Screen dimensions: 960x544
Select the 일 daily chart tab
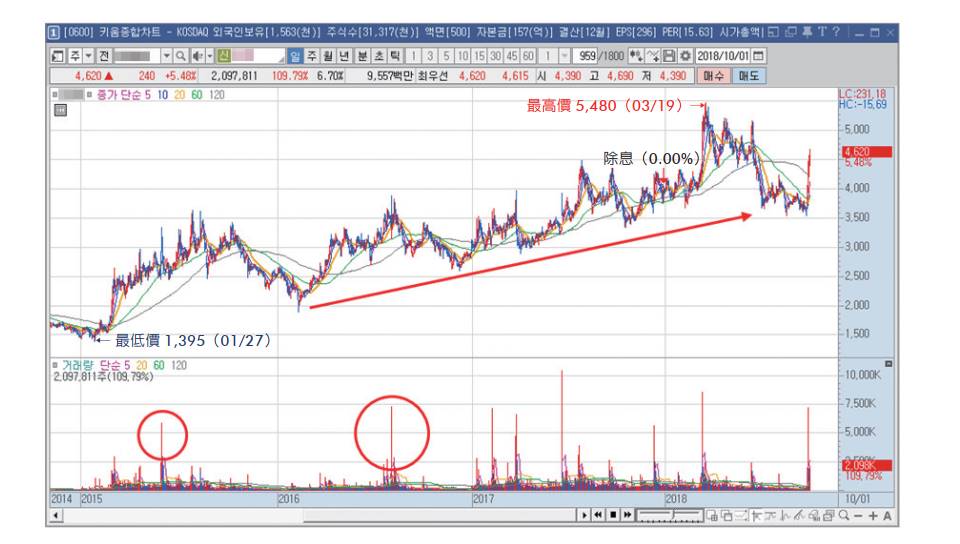click(x=295, y=56)
